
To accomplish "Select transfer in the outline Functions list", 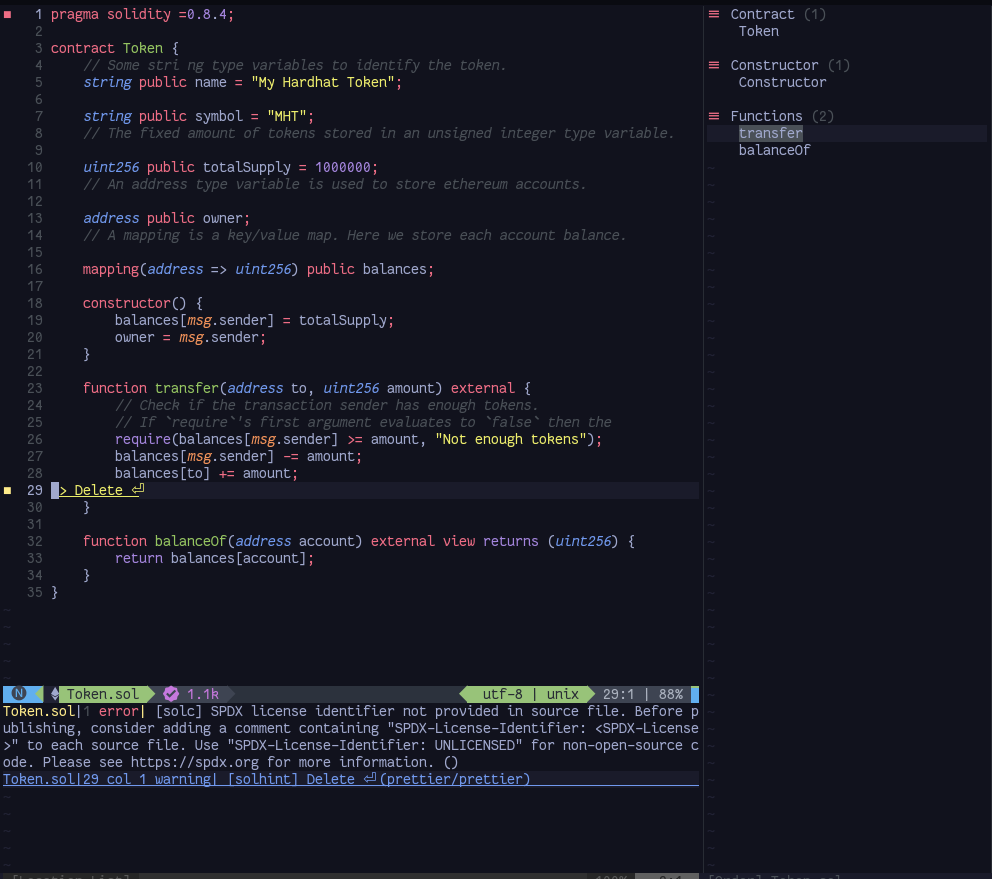I will click(x=771, y=134).
